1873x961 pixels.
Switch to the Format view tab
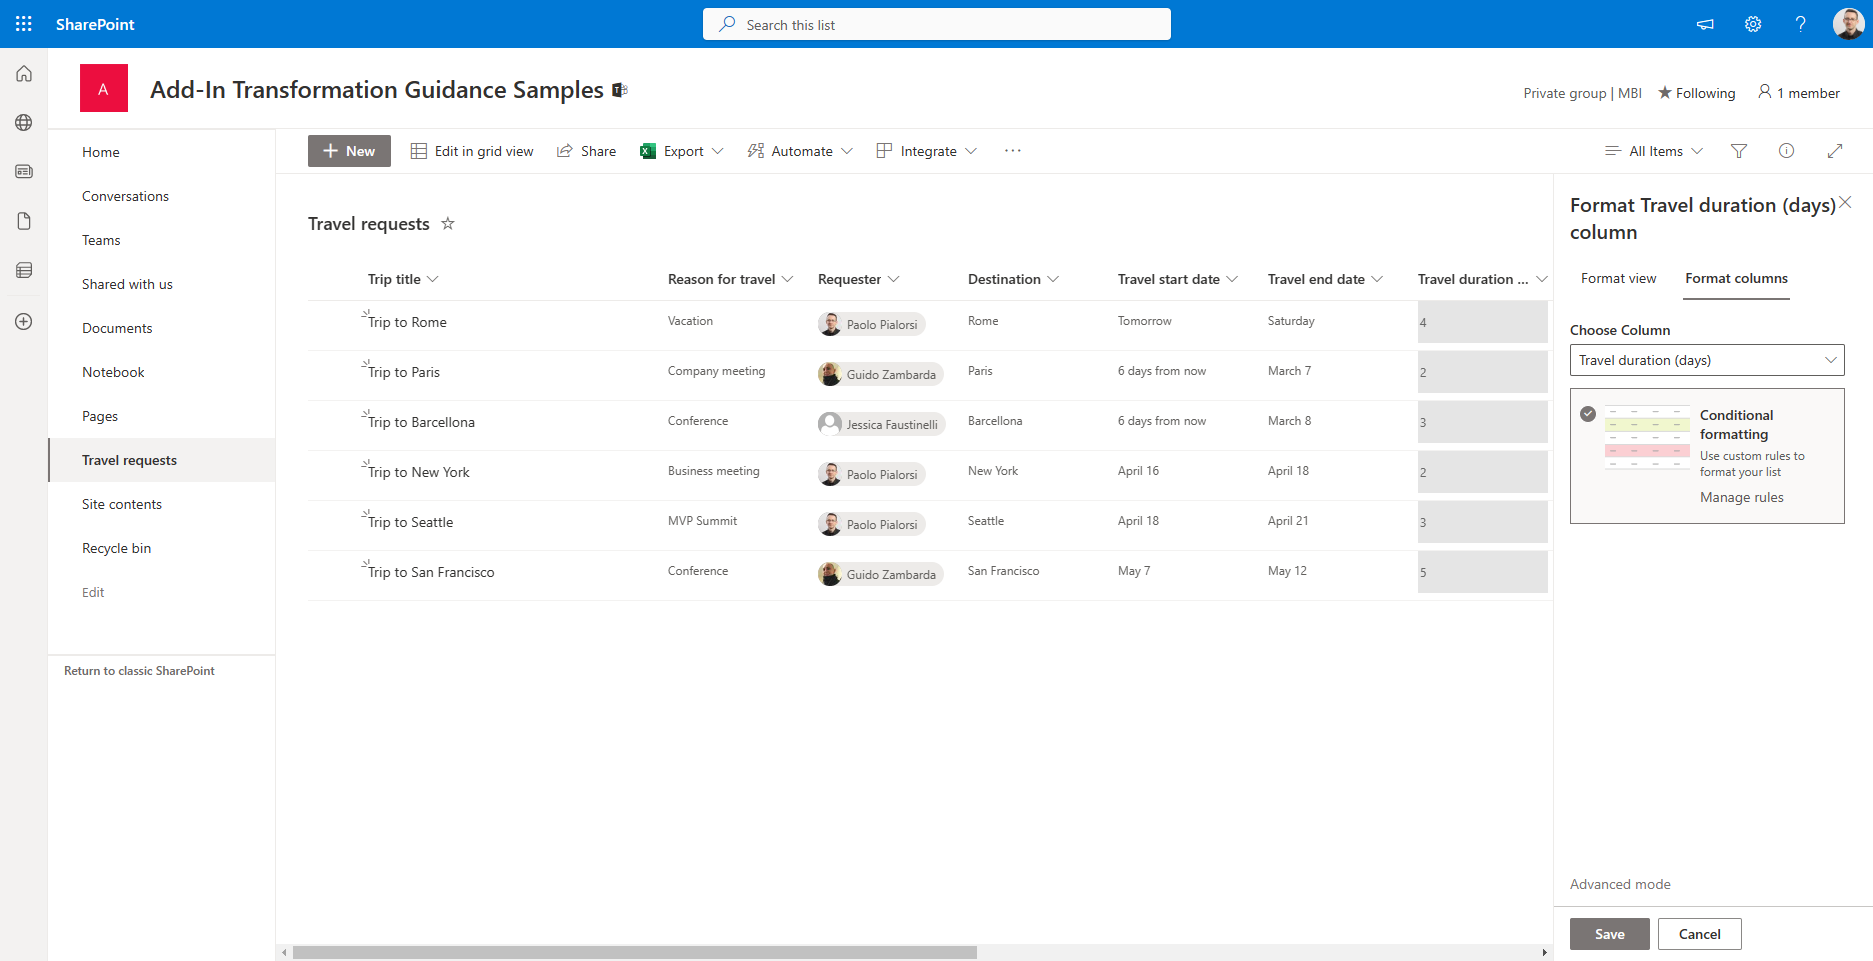(x=1618, y=279)
